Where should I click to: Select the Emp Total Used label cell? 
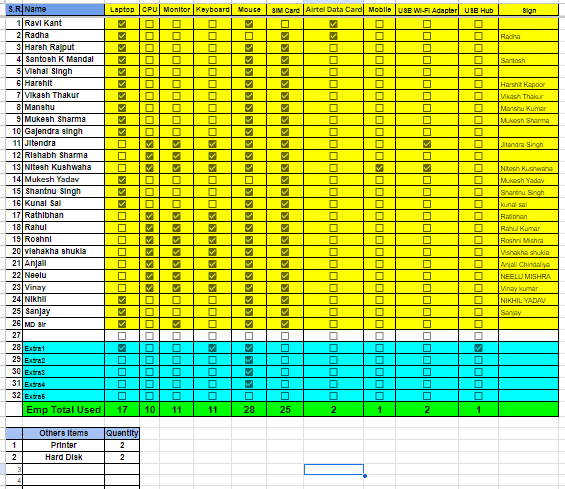(63, 410)
